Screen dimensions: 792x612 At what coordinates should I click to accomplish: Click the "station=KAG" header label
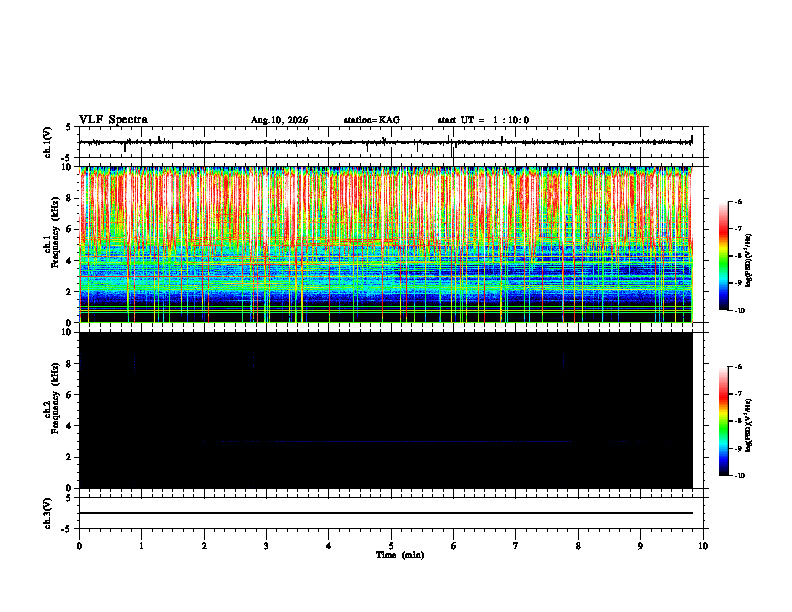(x=372, y=120)
